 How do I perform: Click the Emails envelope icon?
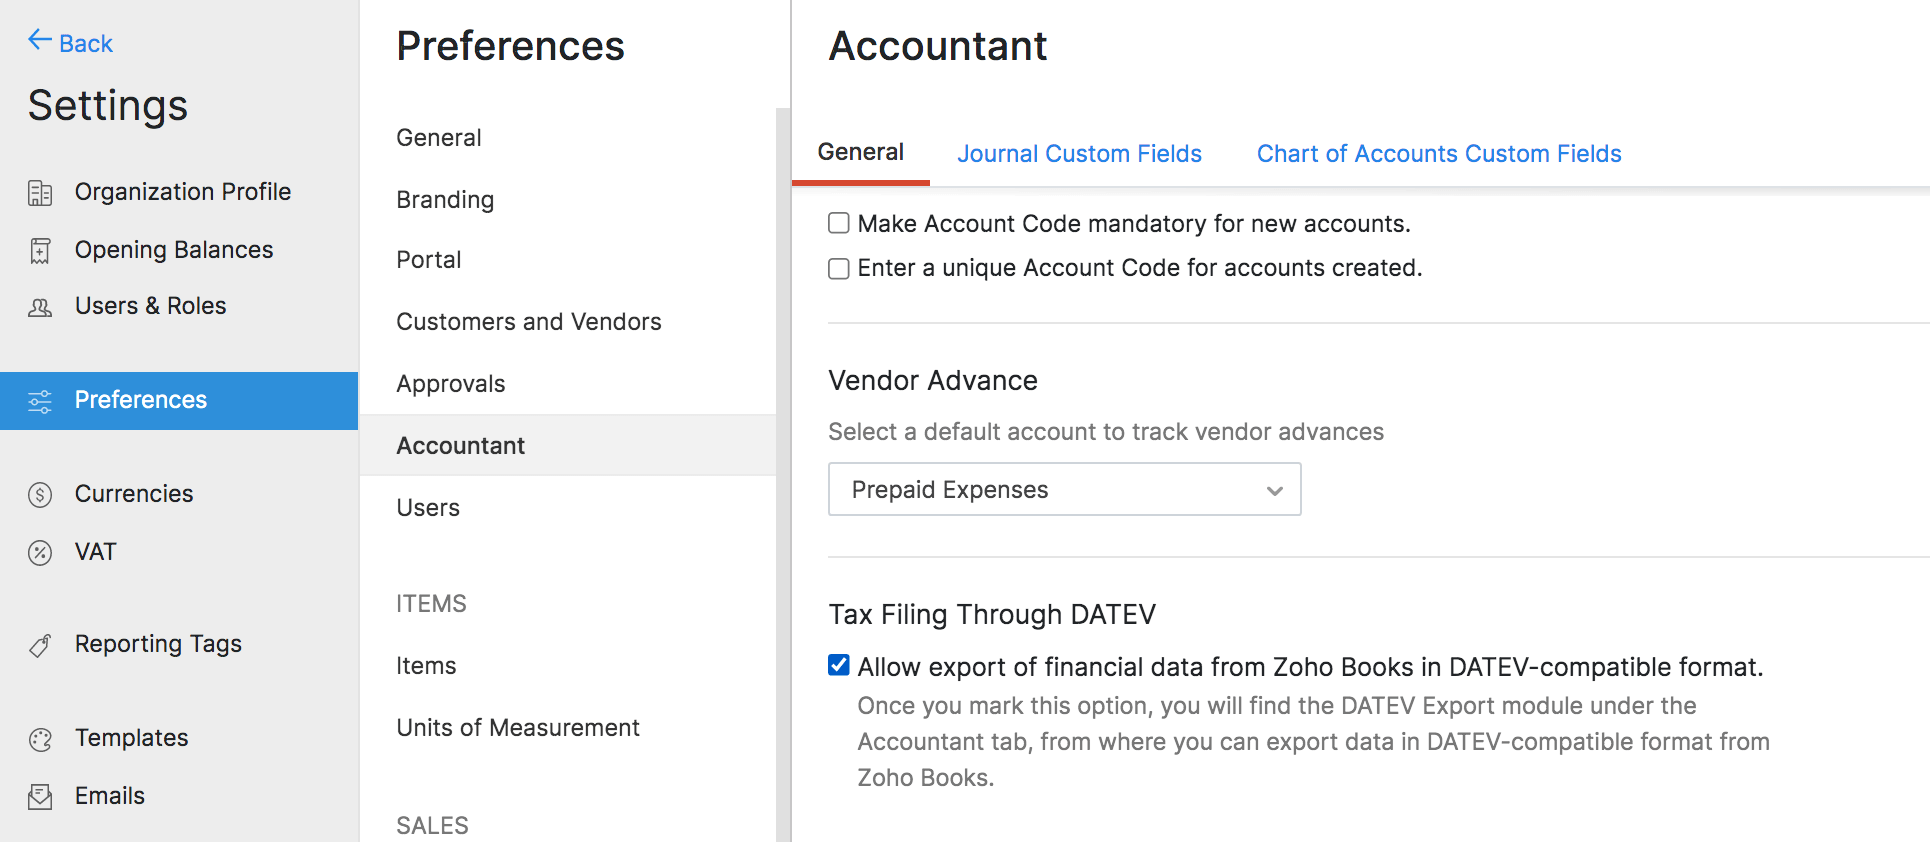click(x=40, y=797)
